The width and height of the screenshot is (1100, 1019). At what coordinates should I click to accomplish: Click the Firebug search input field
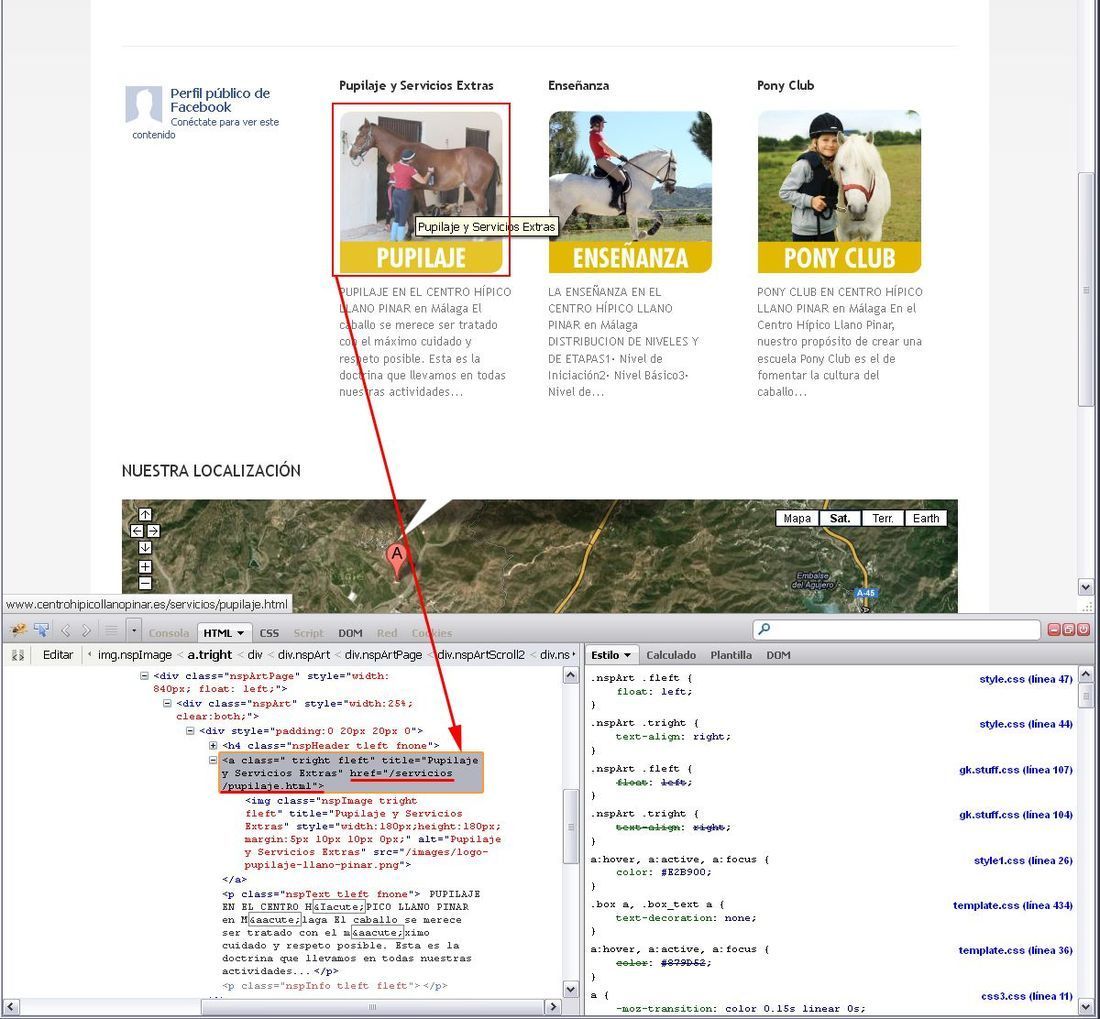pyautogui.click(x=897, y=629)
